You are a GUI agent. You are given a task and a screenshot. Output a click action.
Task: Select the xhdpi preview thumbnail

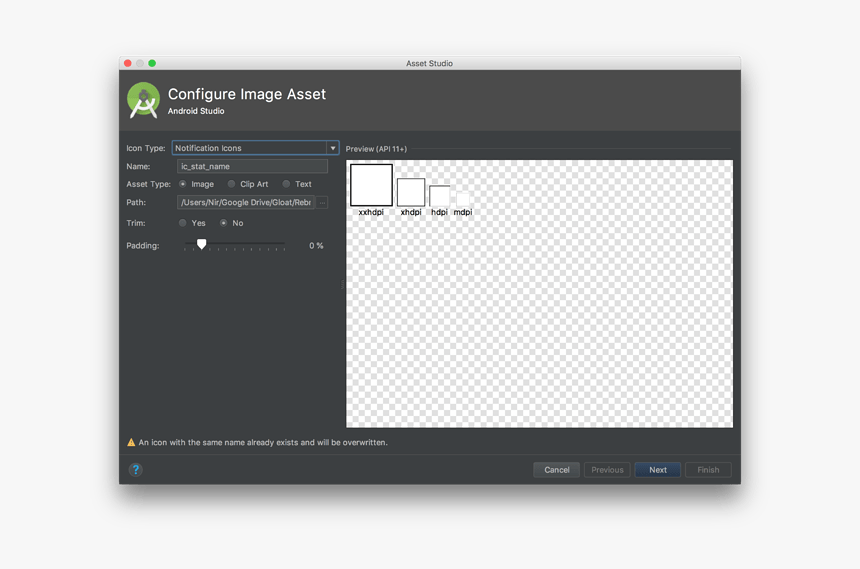pyautogui.click(x=411, y=192)
